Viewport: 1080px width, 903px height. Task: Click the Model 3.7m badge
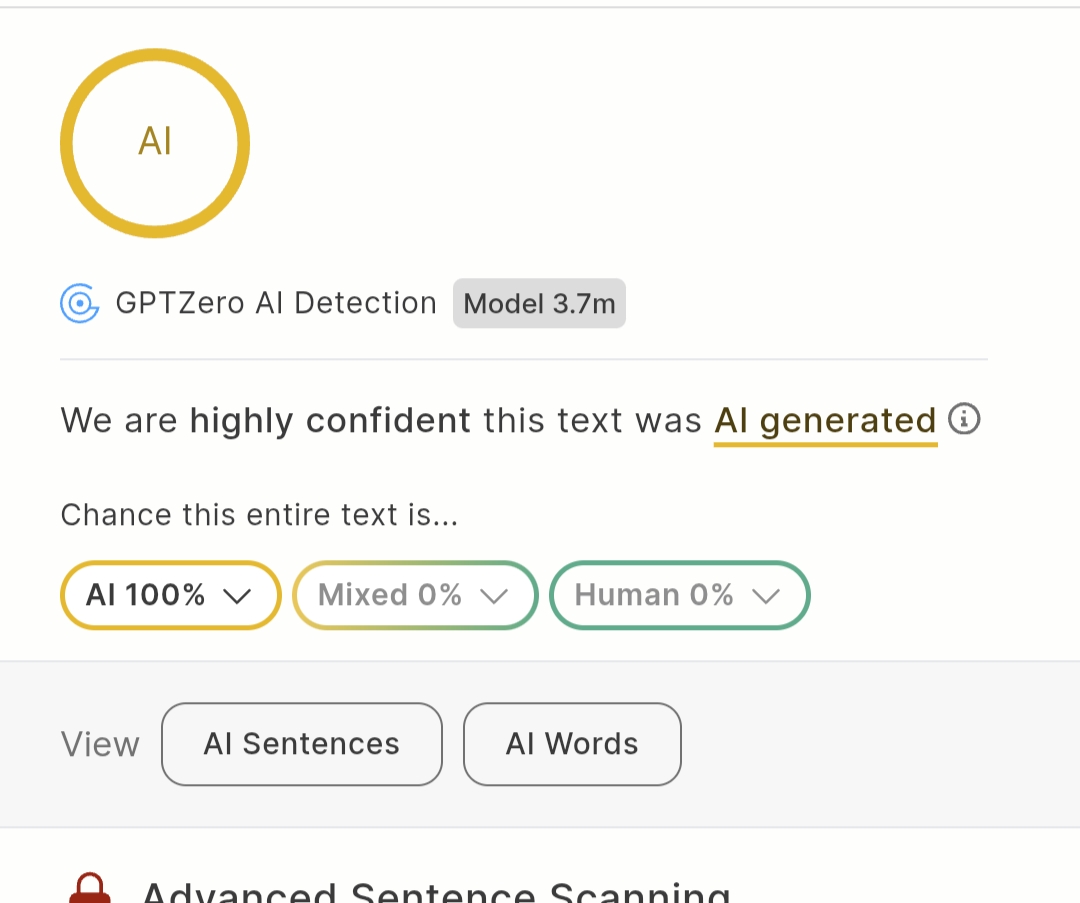539,303
